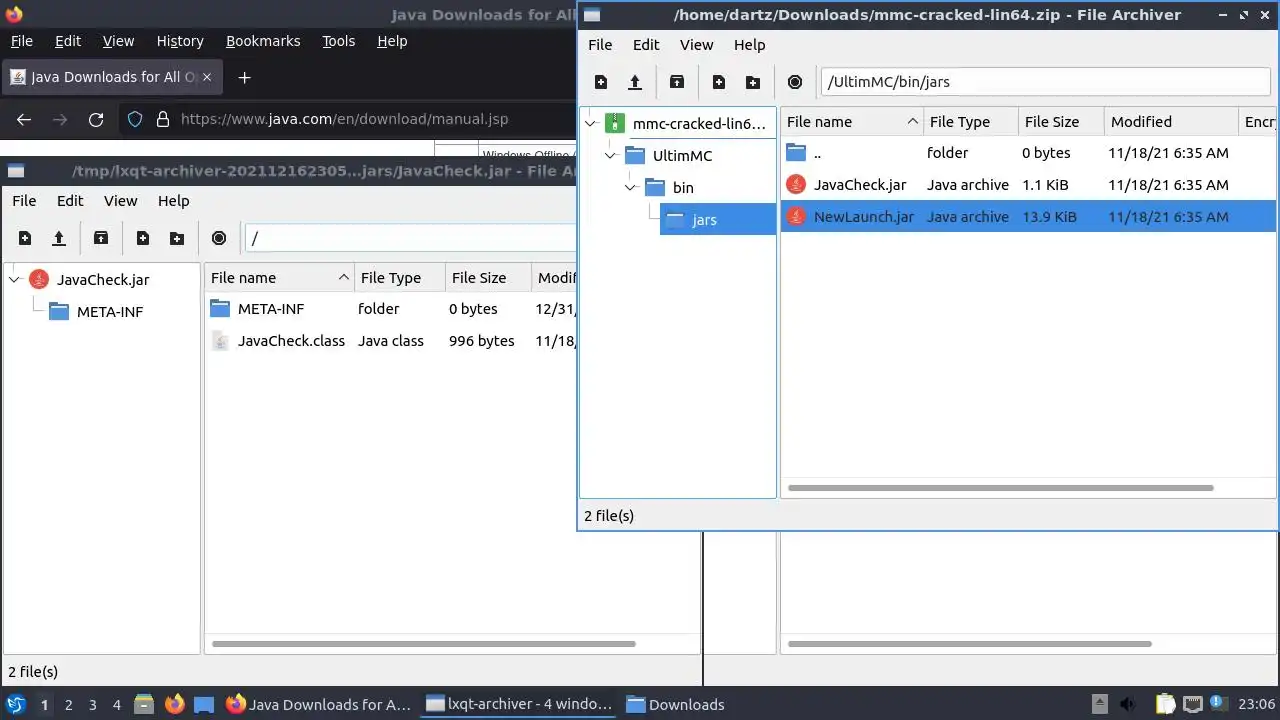Viewport: 1280px width, 720px height.
Task: Open Tools menu in Firefox
Action: point(338,41)
